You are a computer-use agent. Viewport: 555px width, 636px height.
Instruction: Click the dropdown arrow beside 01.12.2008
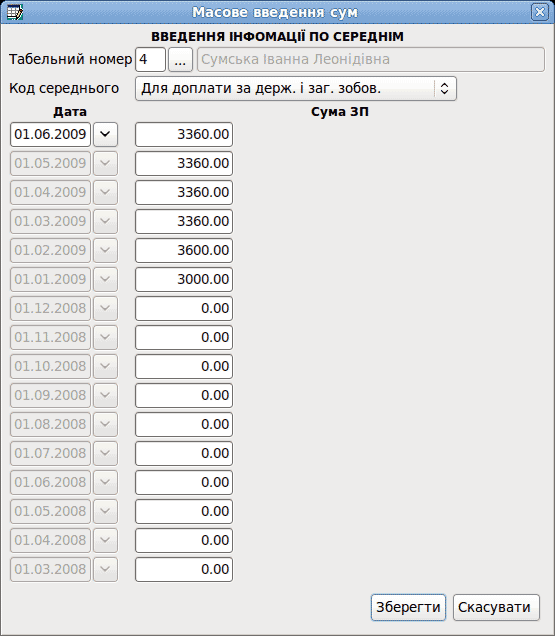(105, 308)
